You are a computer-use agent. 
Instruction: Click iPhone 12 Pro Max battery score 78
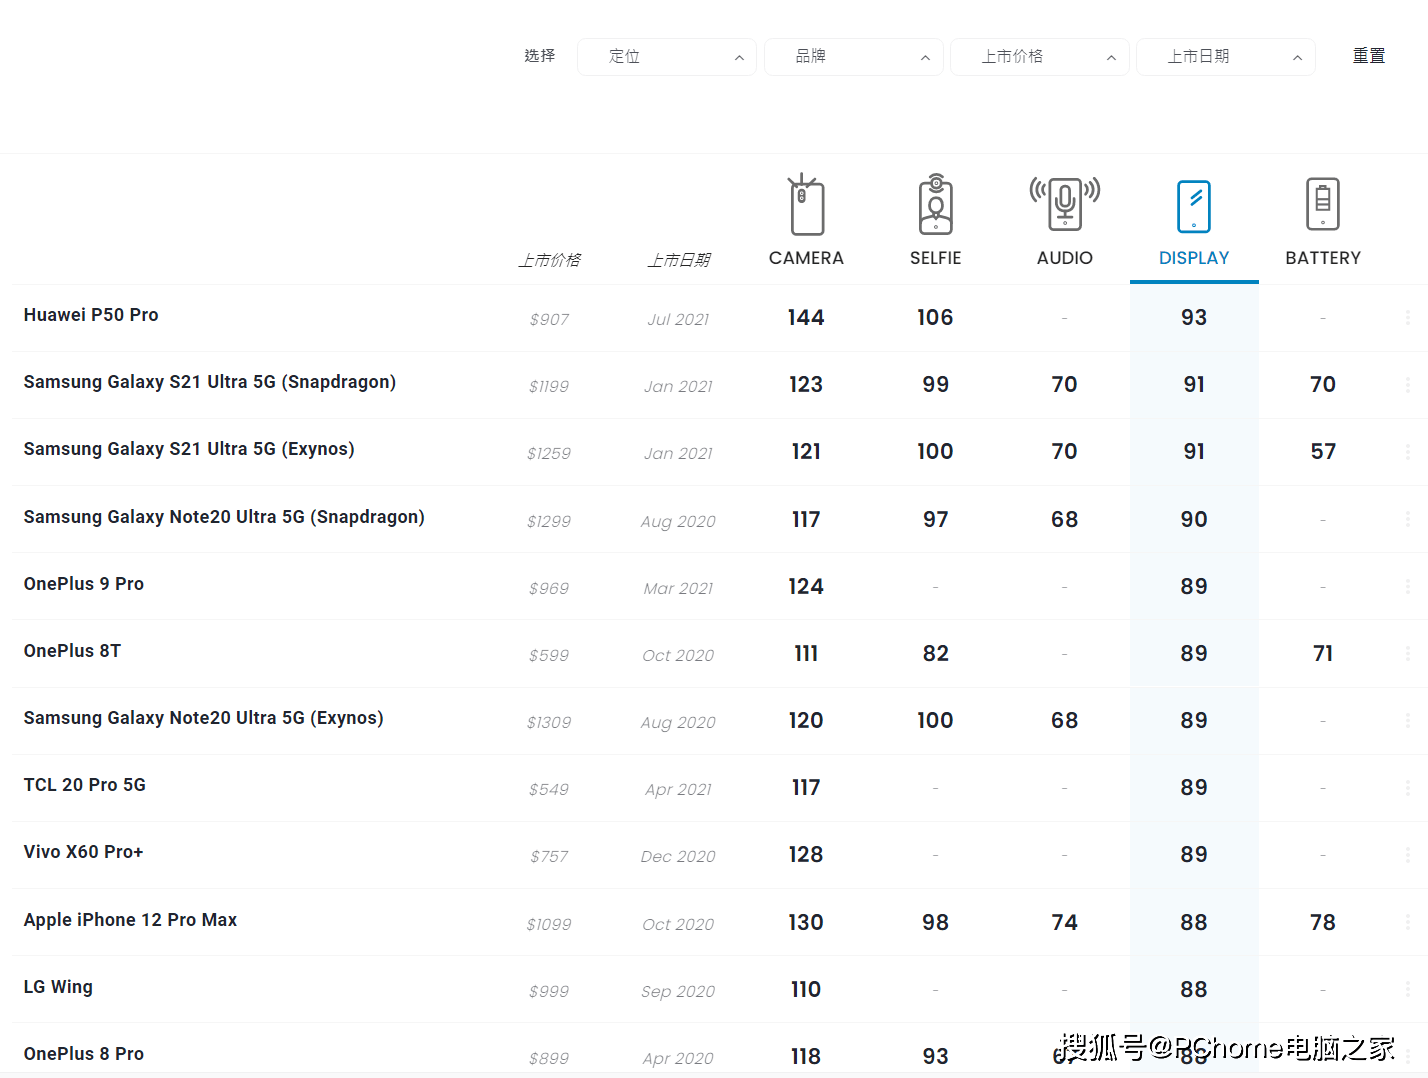(x=1323, y=923)
